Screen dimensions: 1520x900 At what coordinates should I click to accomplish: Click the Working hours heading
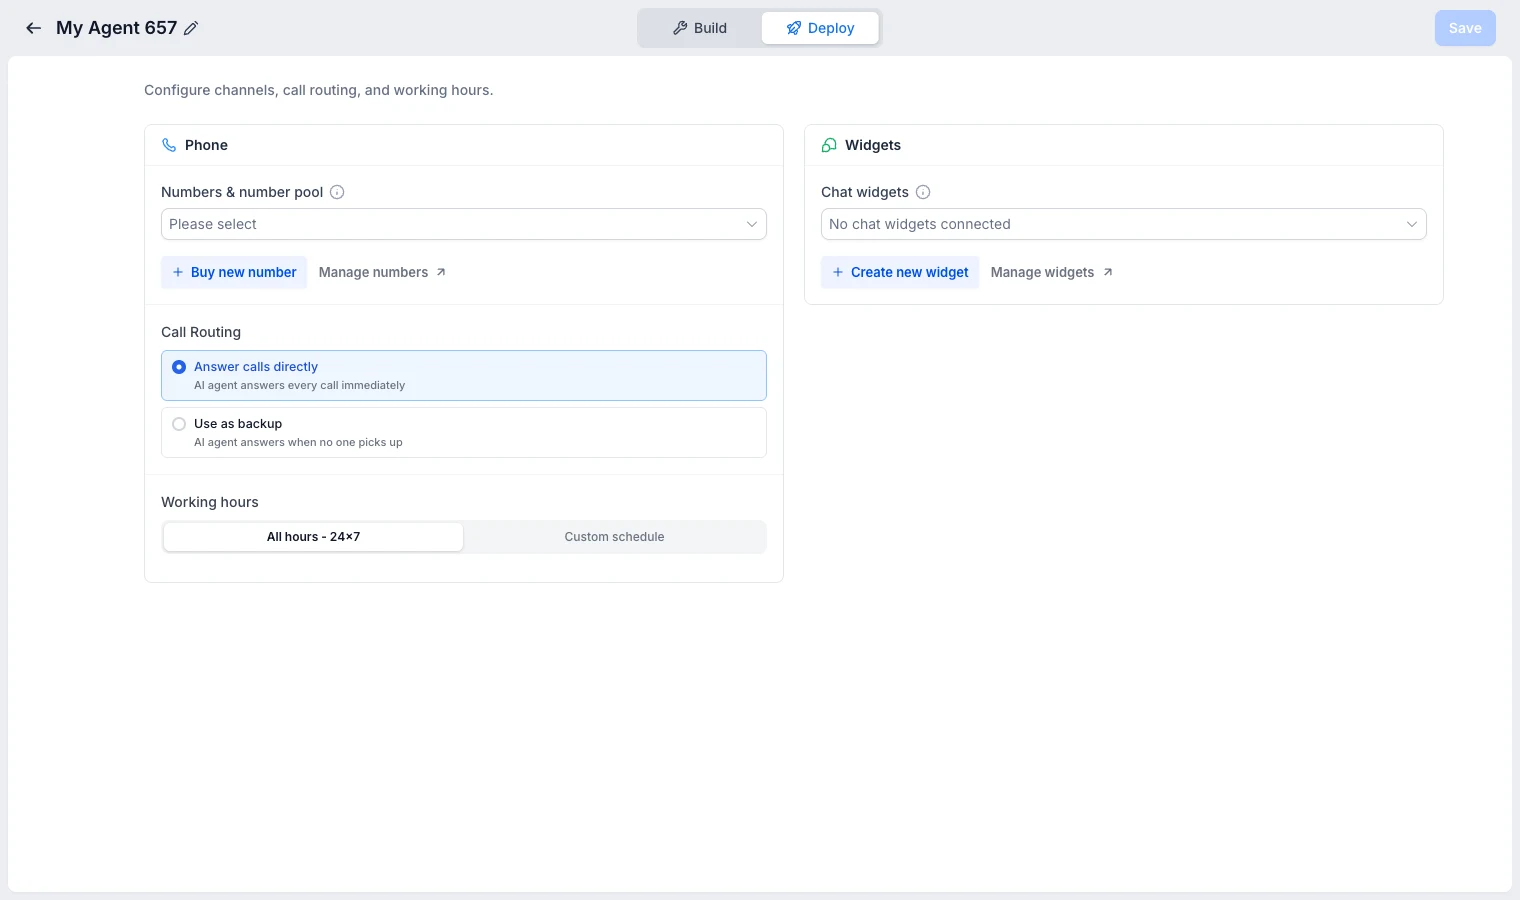click(210, 502)
